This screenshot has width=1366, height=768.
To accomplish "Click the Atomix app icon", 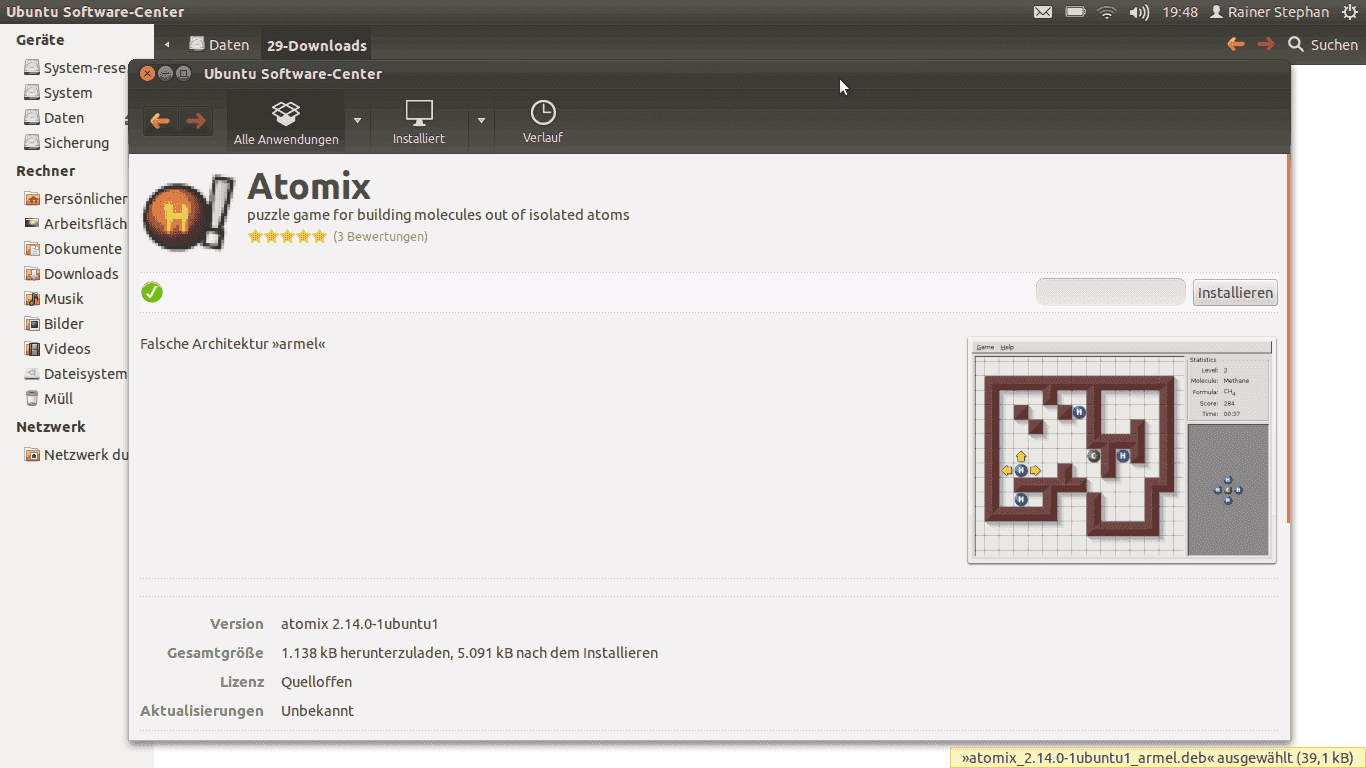I will tap(189, 213).
